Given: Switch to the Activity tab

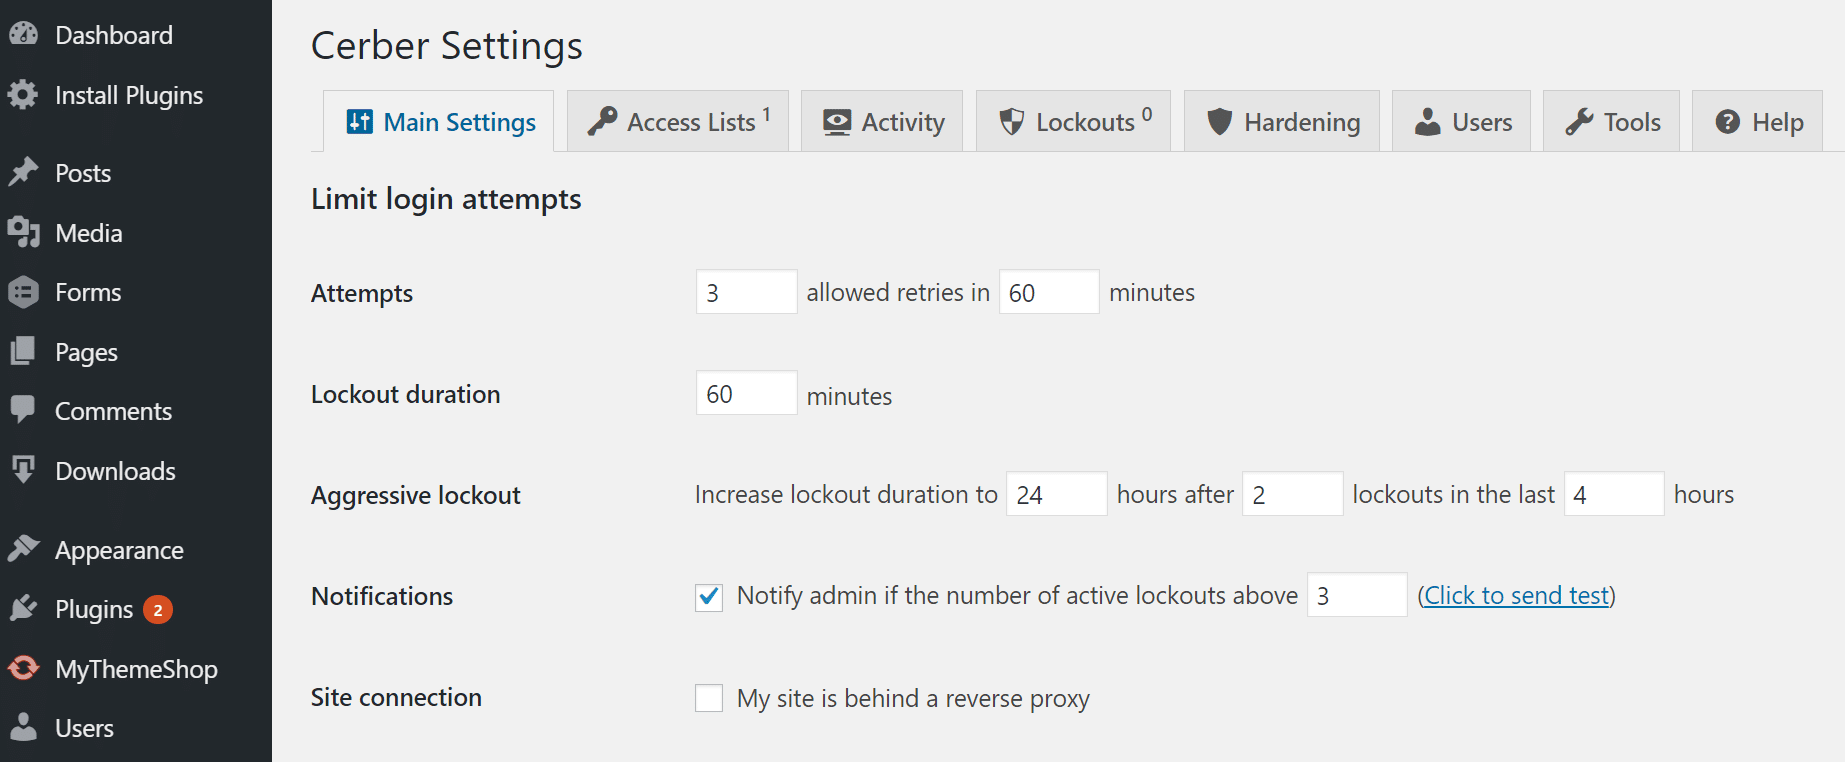Looking at the screenshot, I should click(881, 121).
